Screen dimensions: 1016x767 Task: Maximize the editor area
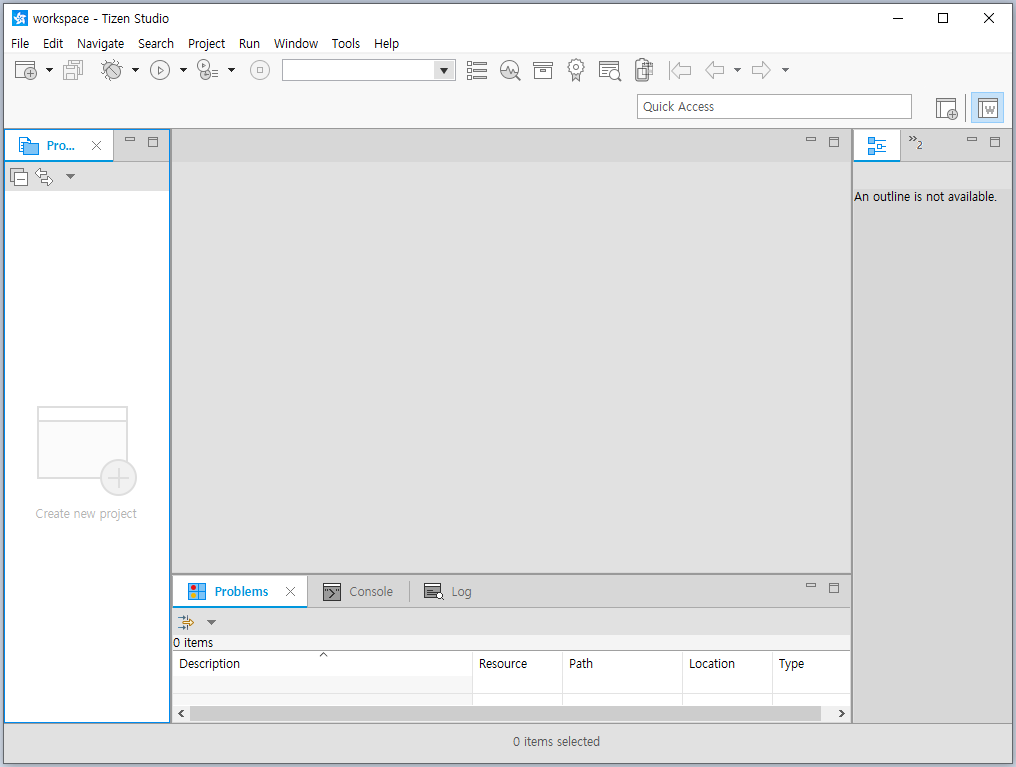834,142
